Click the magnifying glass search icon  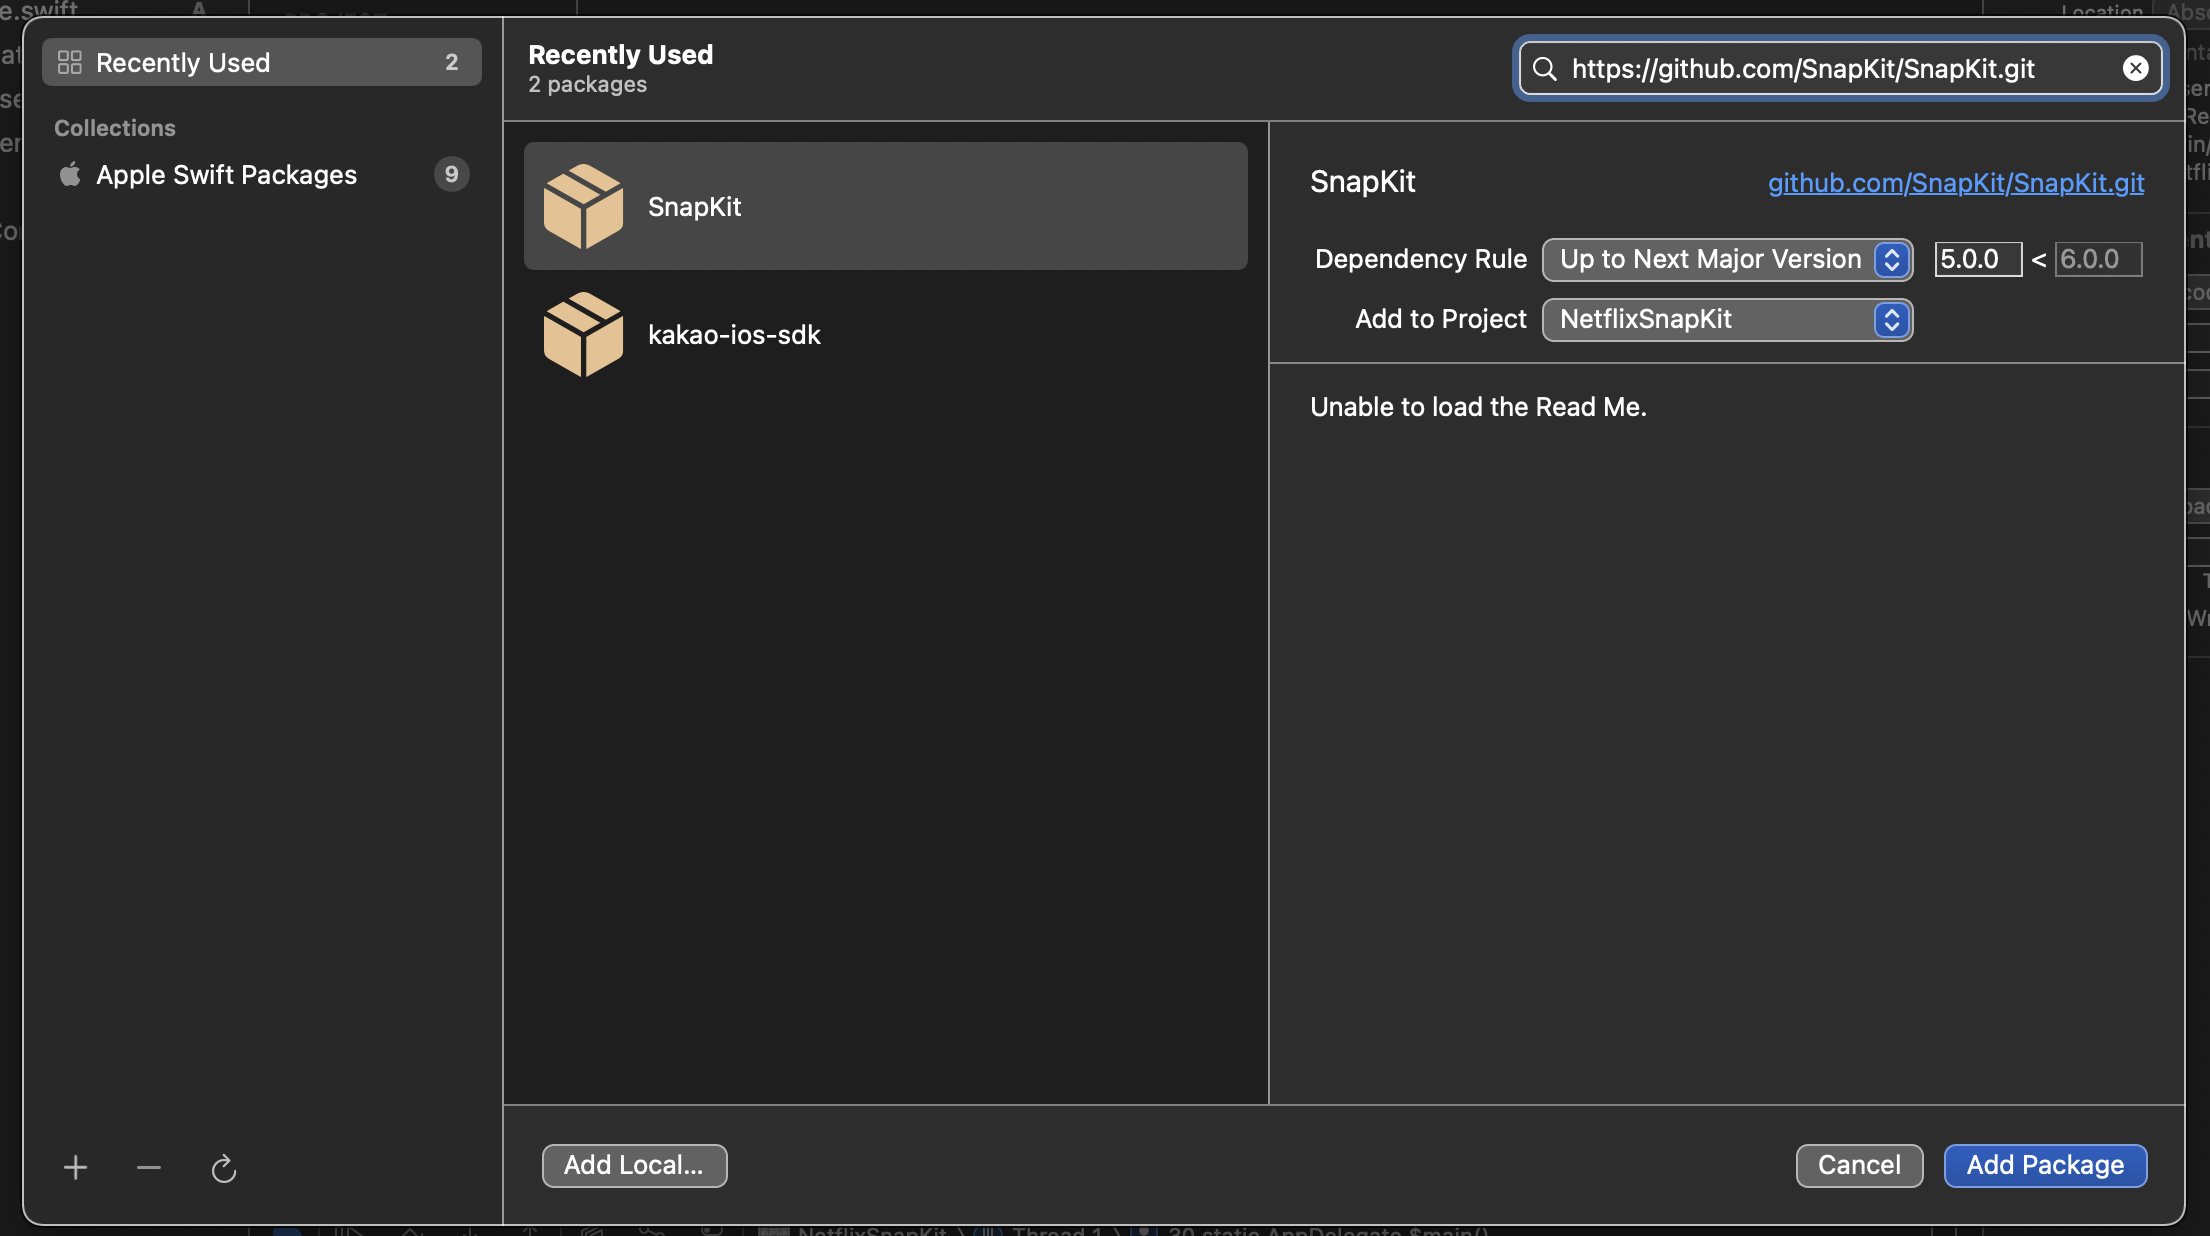click(1545, 68)
